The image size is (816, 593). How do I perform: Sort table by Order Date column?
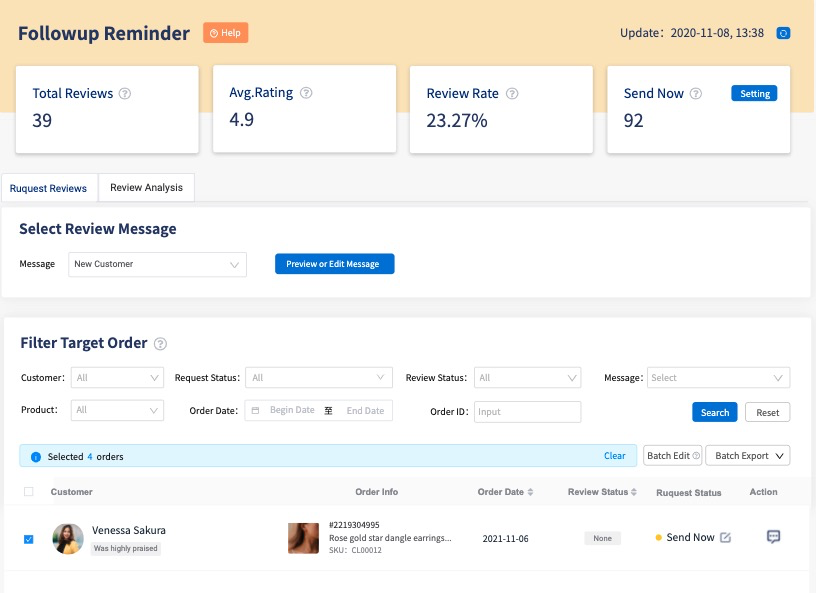point(533,491)
